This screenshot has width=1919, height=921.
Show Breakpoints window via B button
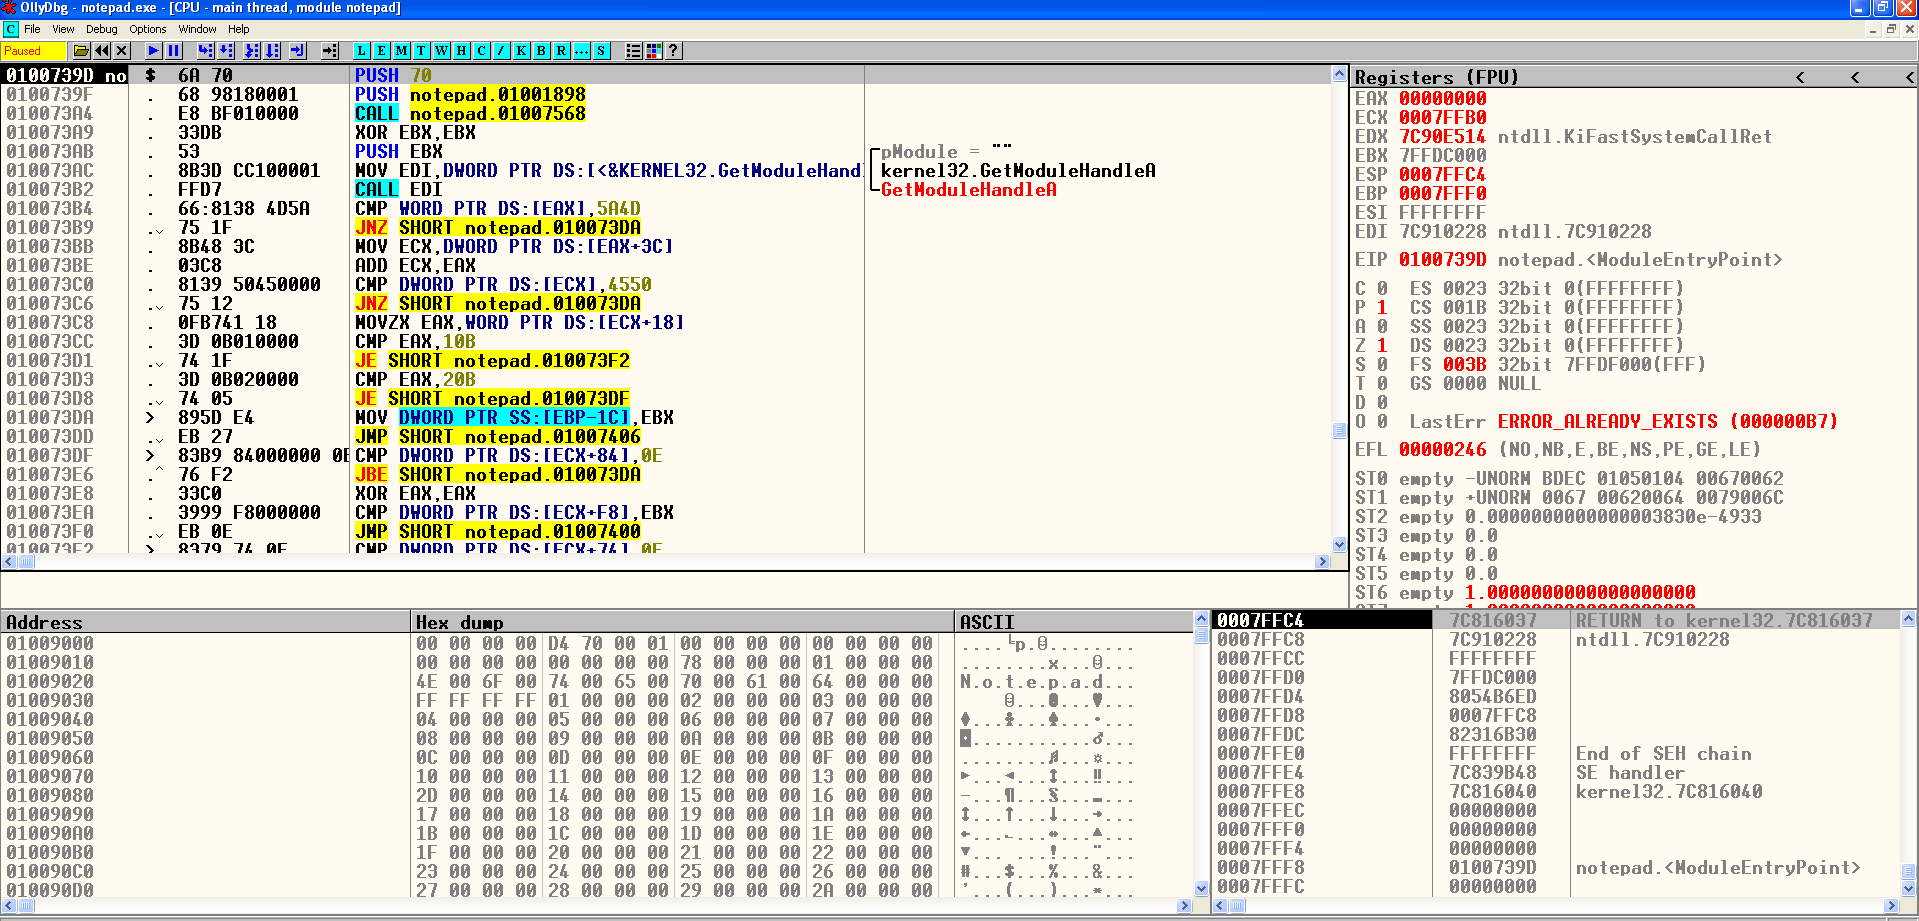[x=541, y=50]
